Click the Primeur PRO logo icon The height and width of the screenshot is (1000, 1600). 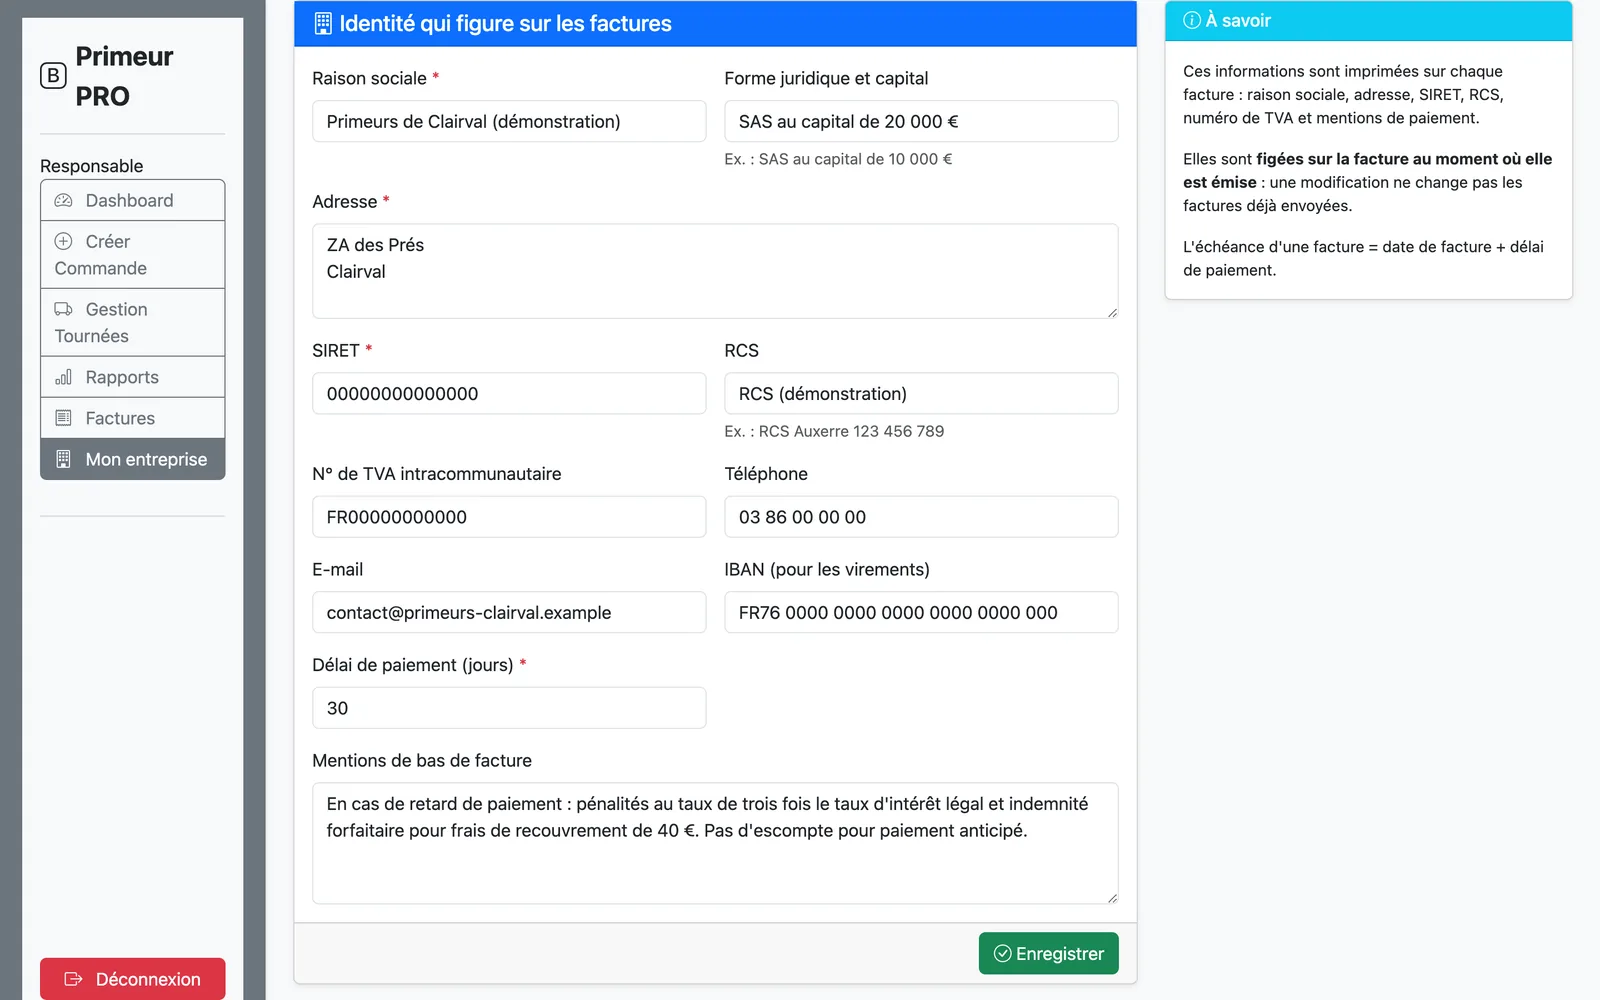coord(53,76)
